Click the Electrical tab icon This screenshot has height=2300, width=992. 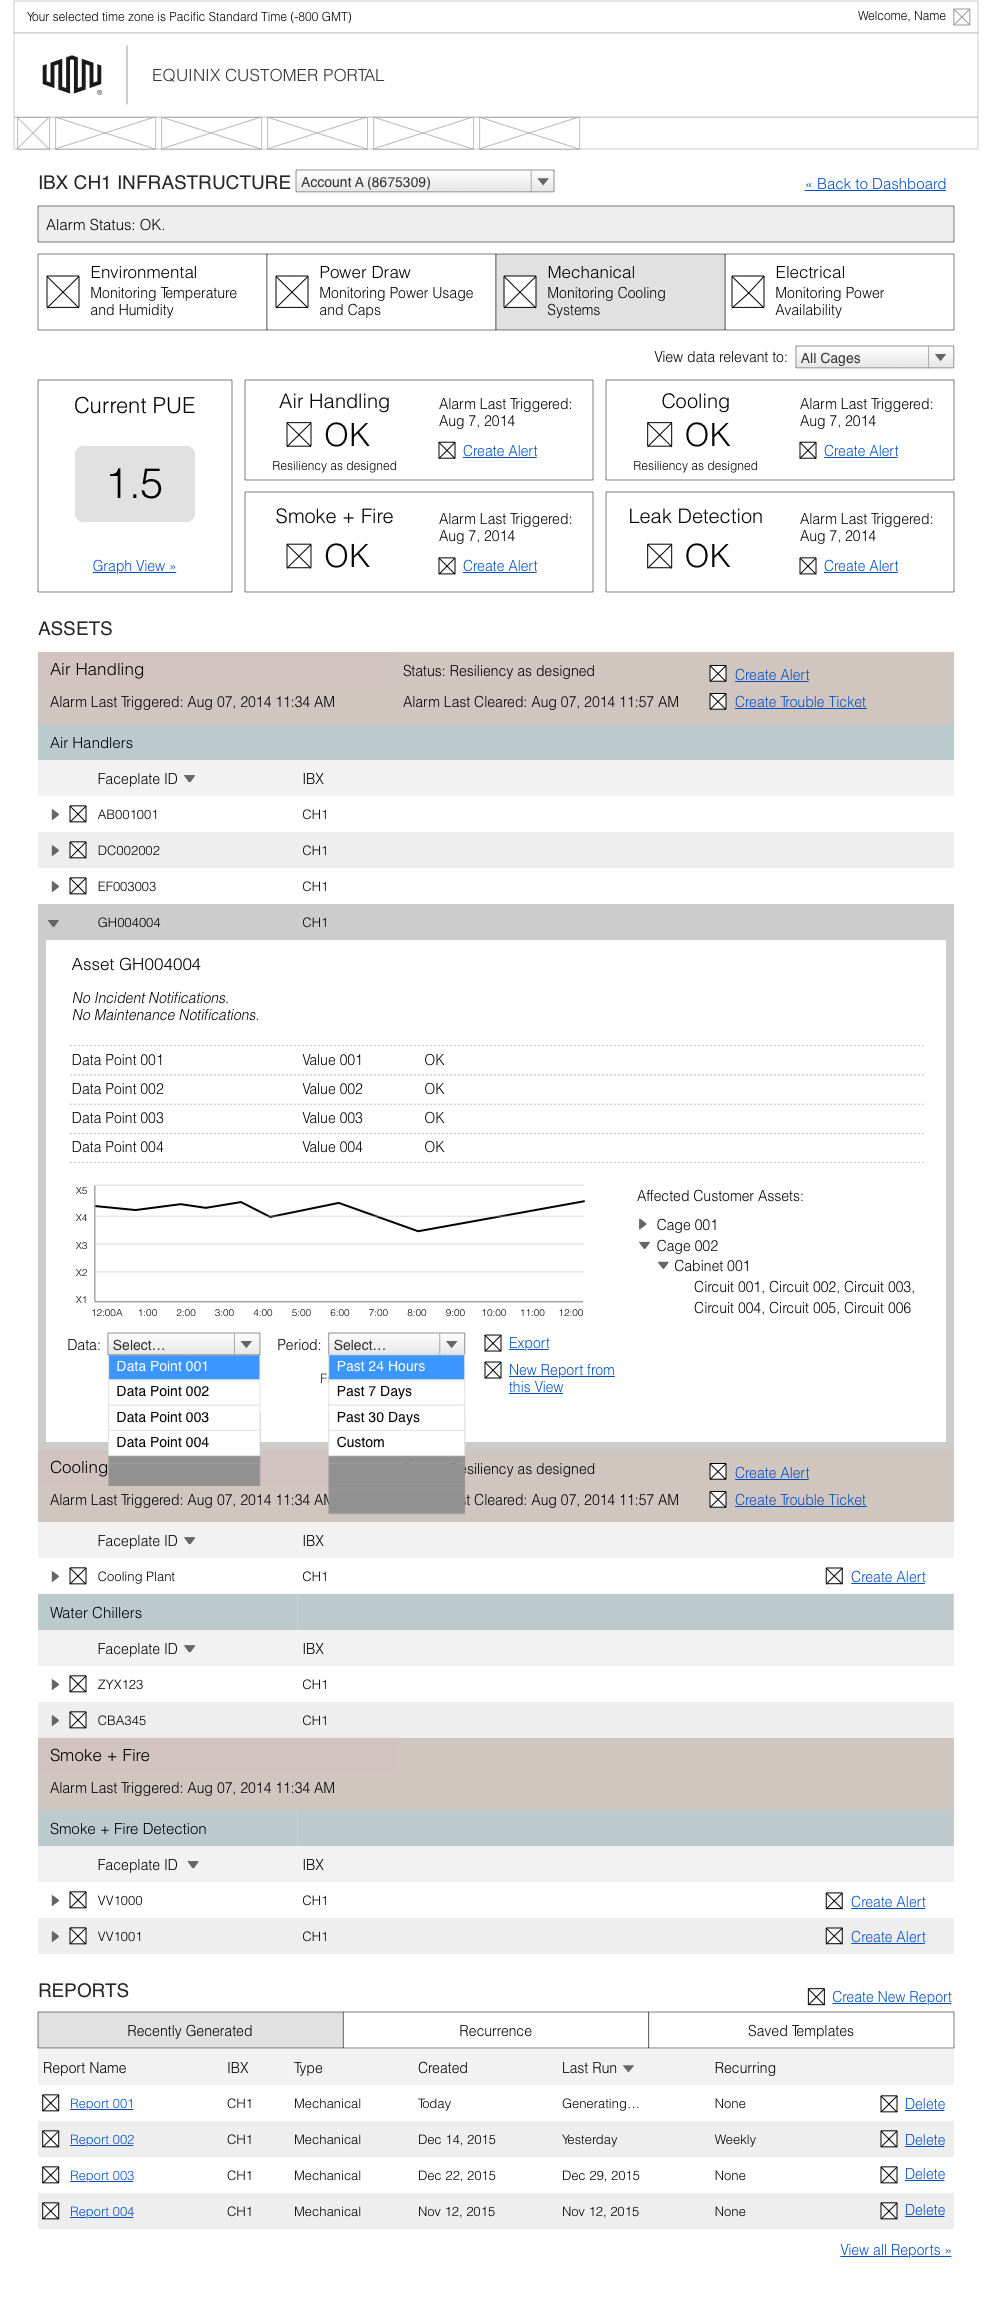click(748, 292)
